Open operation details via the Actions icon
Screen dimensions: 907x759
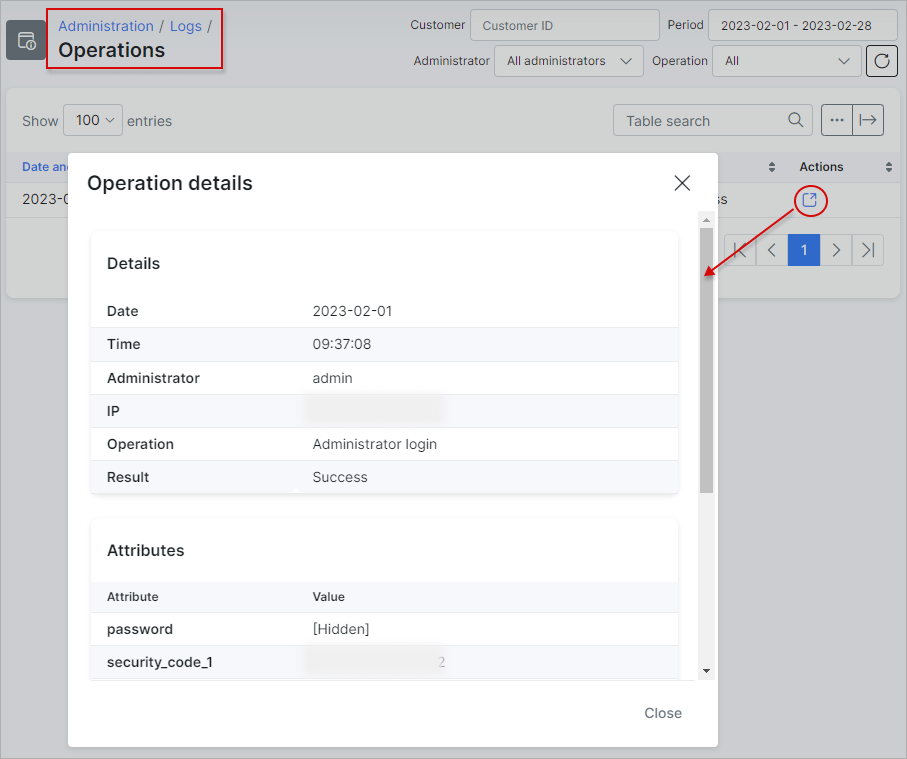(x=809, y=200)
